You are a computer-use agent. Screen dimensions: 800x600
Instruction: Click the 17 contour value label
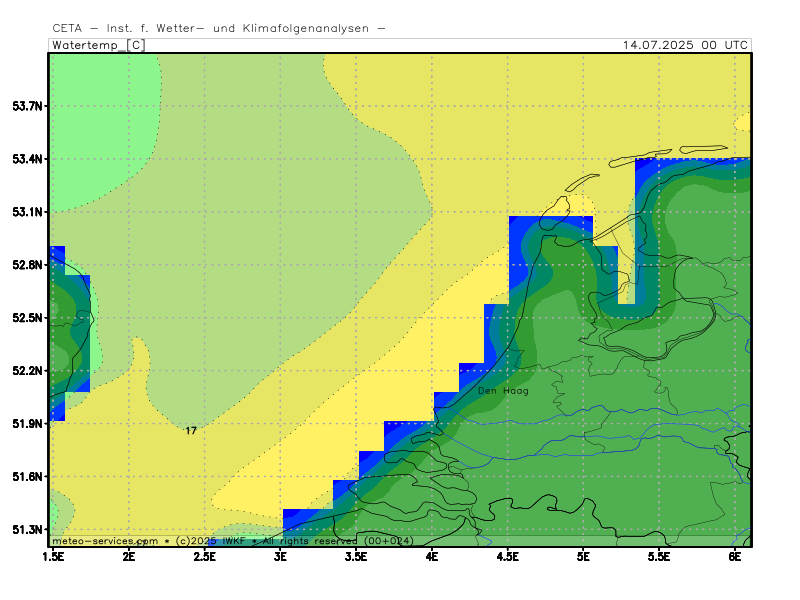pyautogui.click(x=191, y=431)
